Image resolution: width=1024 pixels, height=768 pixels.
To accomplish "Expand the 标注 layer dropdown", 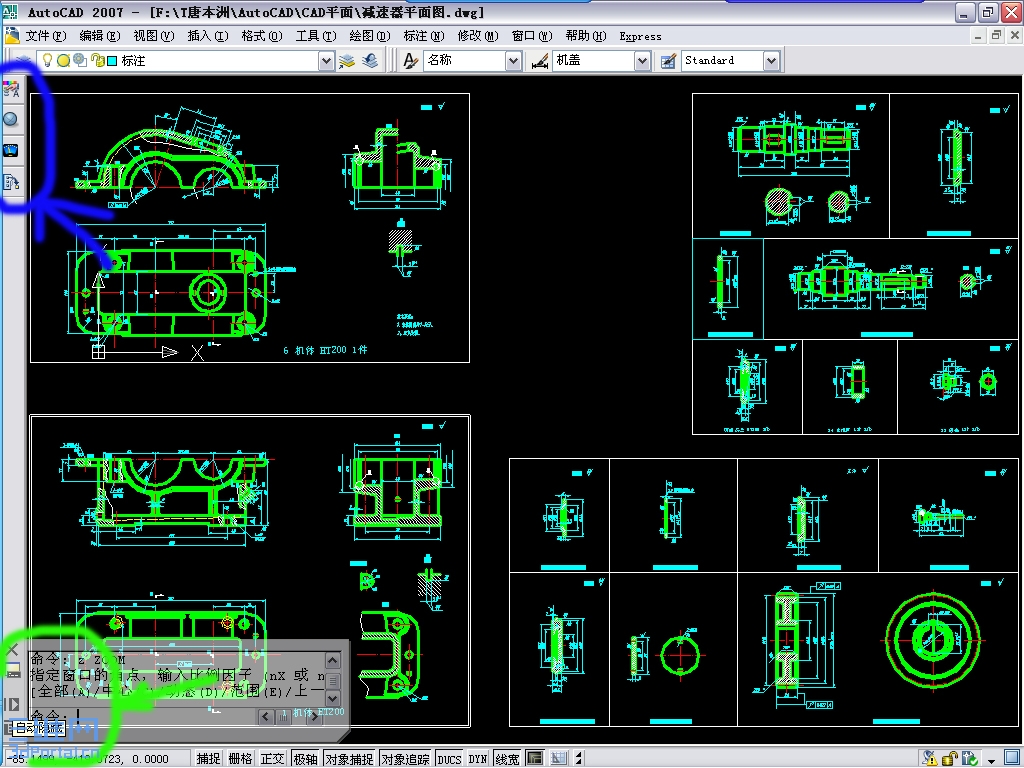I will 326,61.
